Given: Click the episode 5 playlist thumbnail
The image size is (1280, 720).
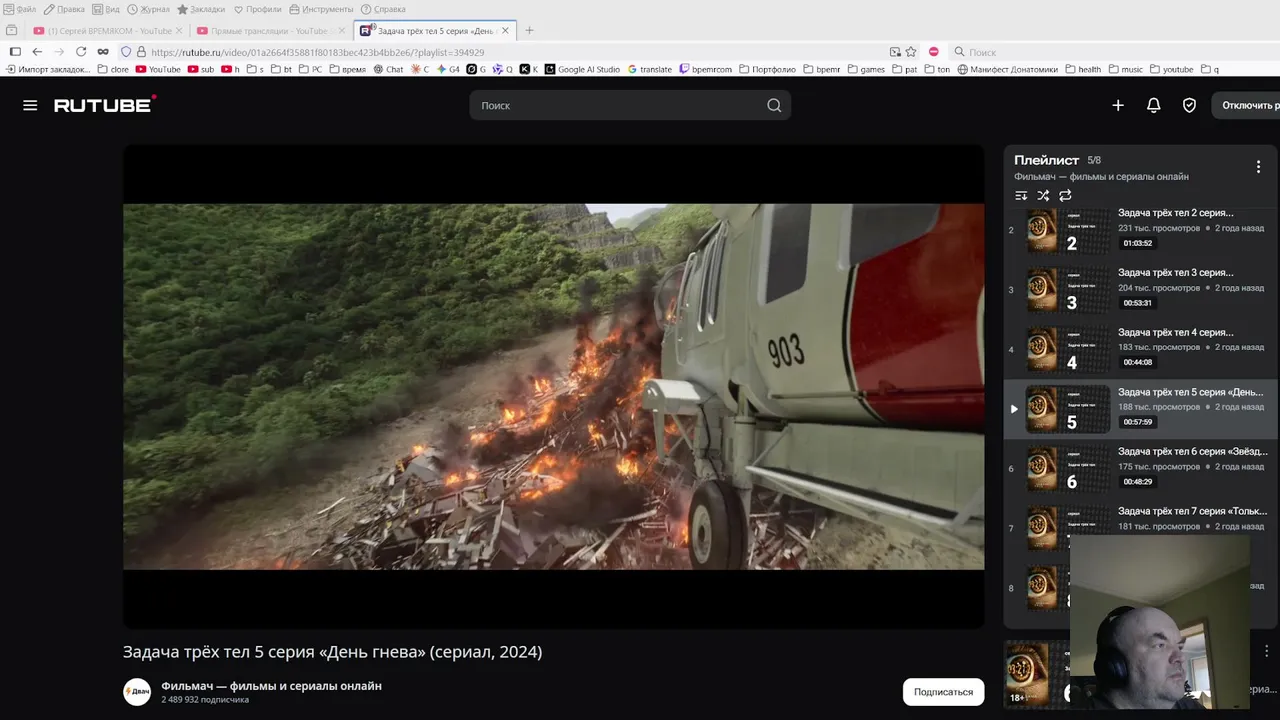Looking at the screenshot, I should pos(1068,409).
